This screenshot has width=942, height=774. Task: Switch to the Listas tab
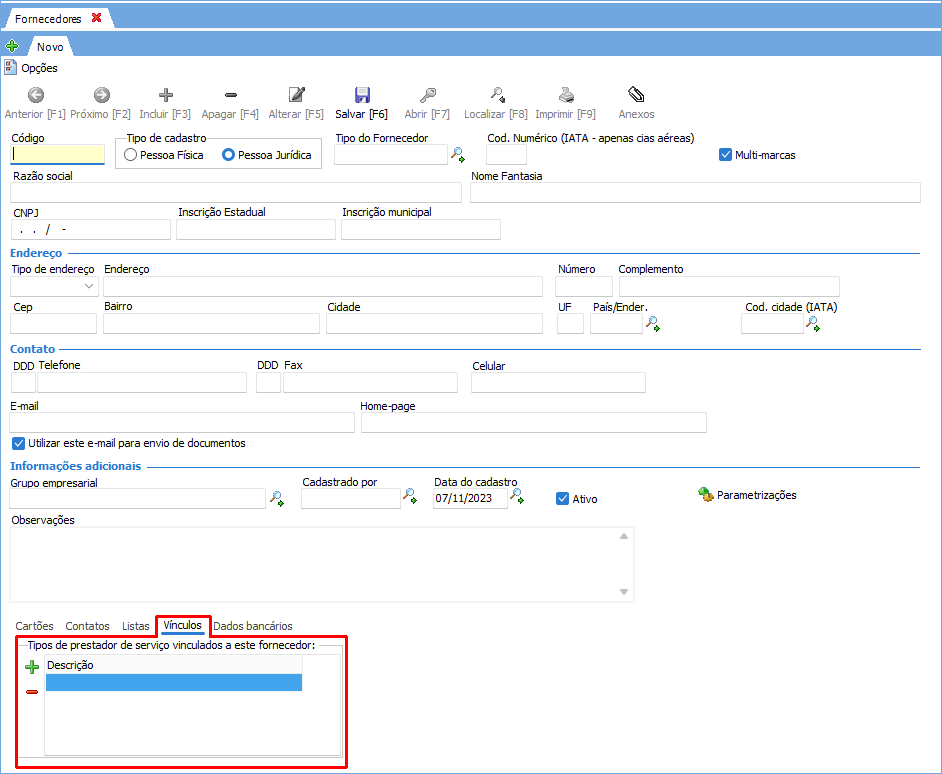point(136,626)
